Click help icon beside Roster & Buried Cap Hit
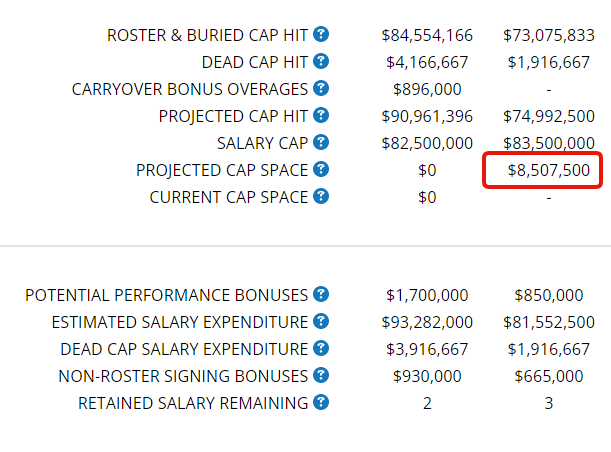Image resolution: width=611 pixels, height=452 pixels. coord(321,34)
